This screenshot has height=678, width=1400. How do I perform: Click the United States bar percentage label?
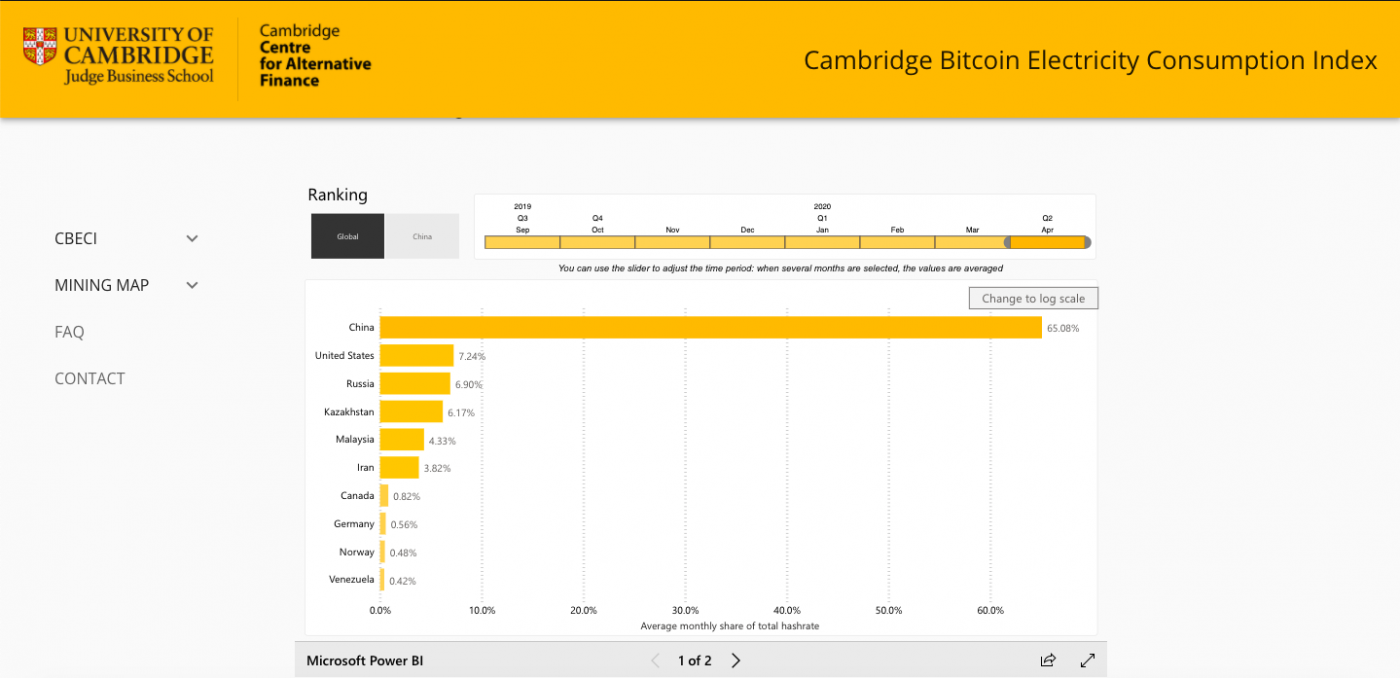[471, 355]
